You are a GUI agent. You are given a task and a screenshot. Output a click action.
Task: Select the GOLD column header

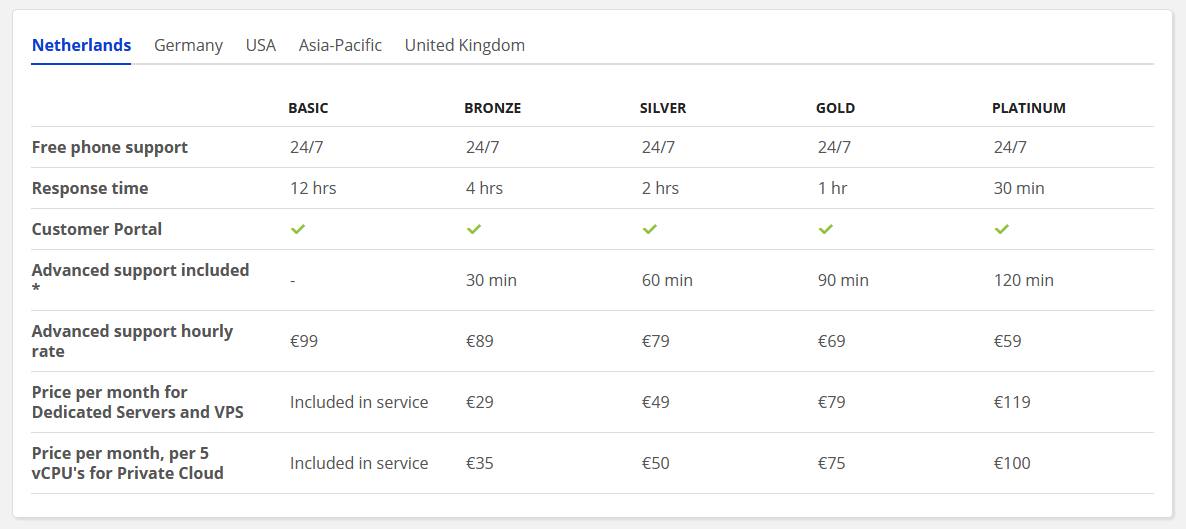[836, 108]
